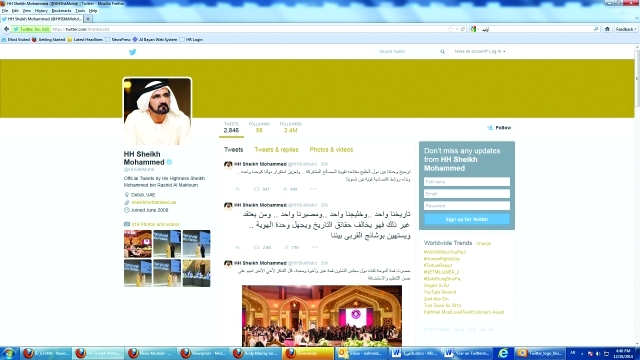Open the View menu
The height and width of the screenshot is (360, 640).
pyautogui.click(x=27, y=11)
